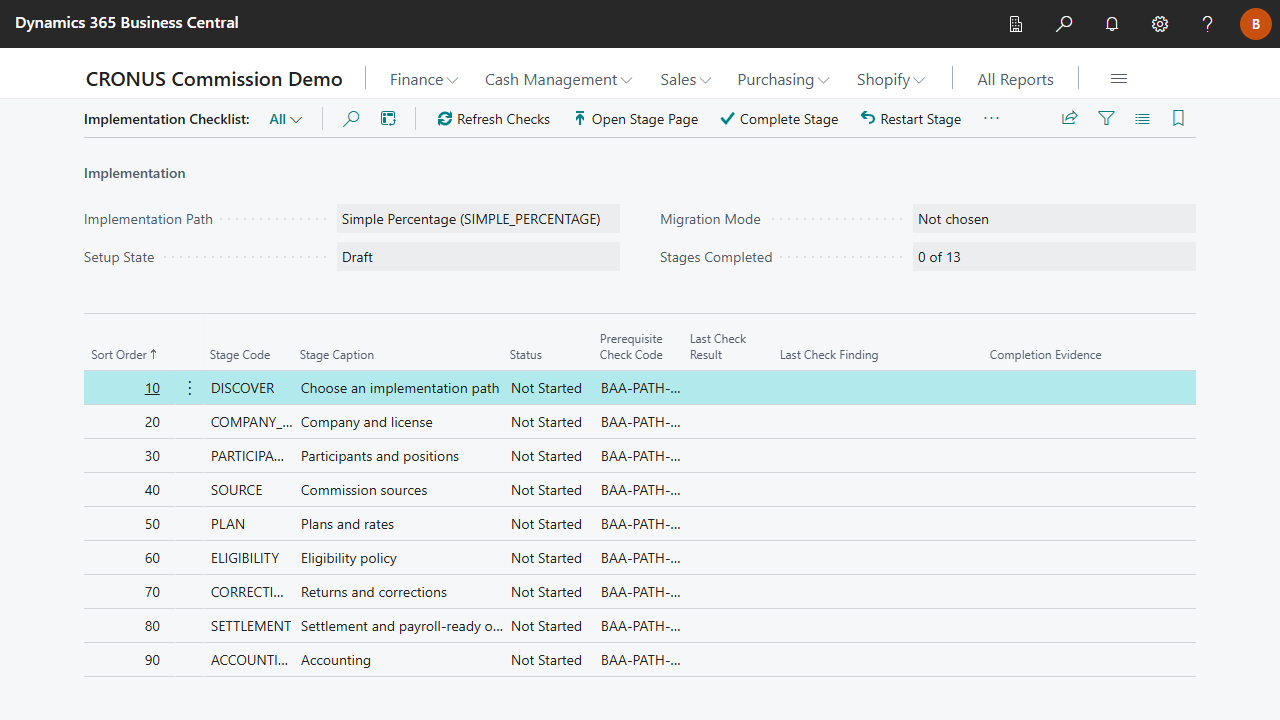Open All Reports
The image size is (1280, 720).
[1015, 79]
